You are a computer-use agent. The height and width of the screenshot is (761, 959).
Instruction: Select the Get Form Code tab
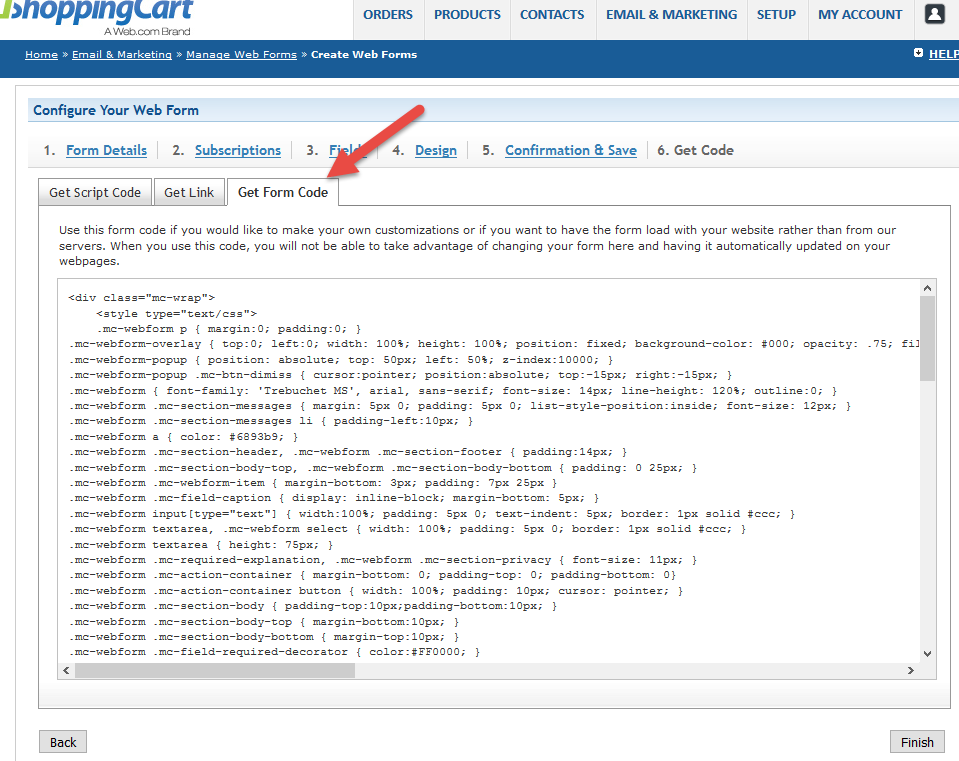pyautogui.click(x=282, y=193)
